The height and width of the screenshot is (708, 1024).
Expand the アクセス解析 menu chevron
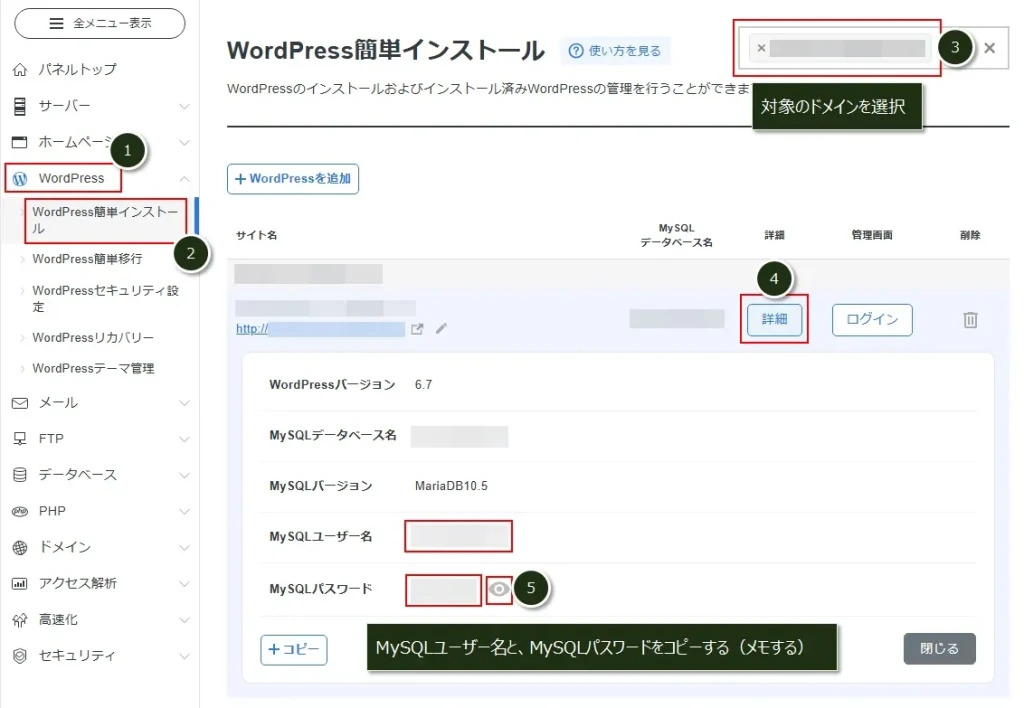click(185, 583)
